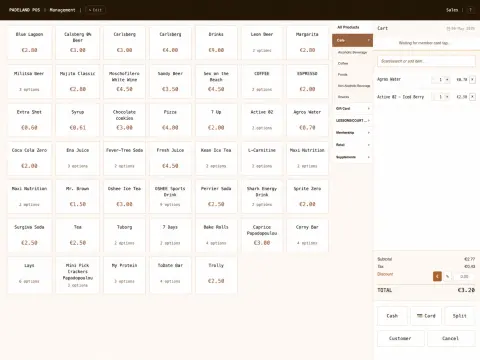The width and height of the screenshot is (480, 360).
Task: Add 7 Up to cart
Action: [x=216, y=120]
